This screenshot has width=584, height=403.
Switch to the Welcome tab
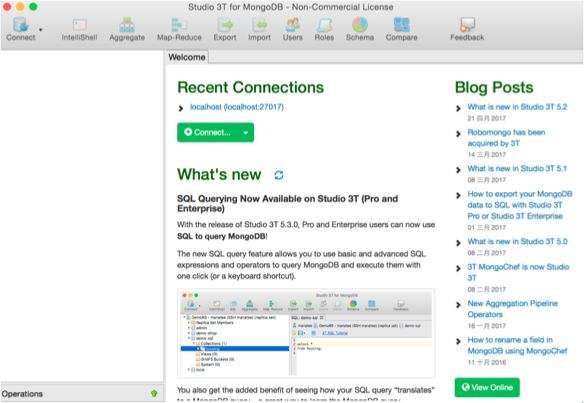[187, 57]
